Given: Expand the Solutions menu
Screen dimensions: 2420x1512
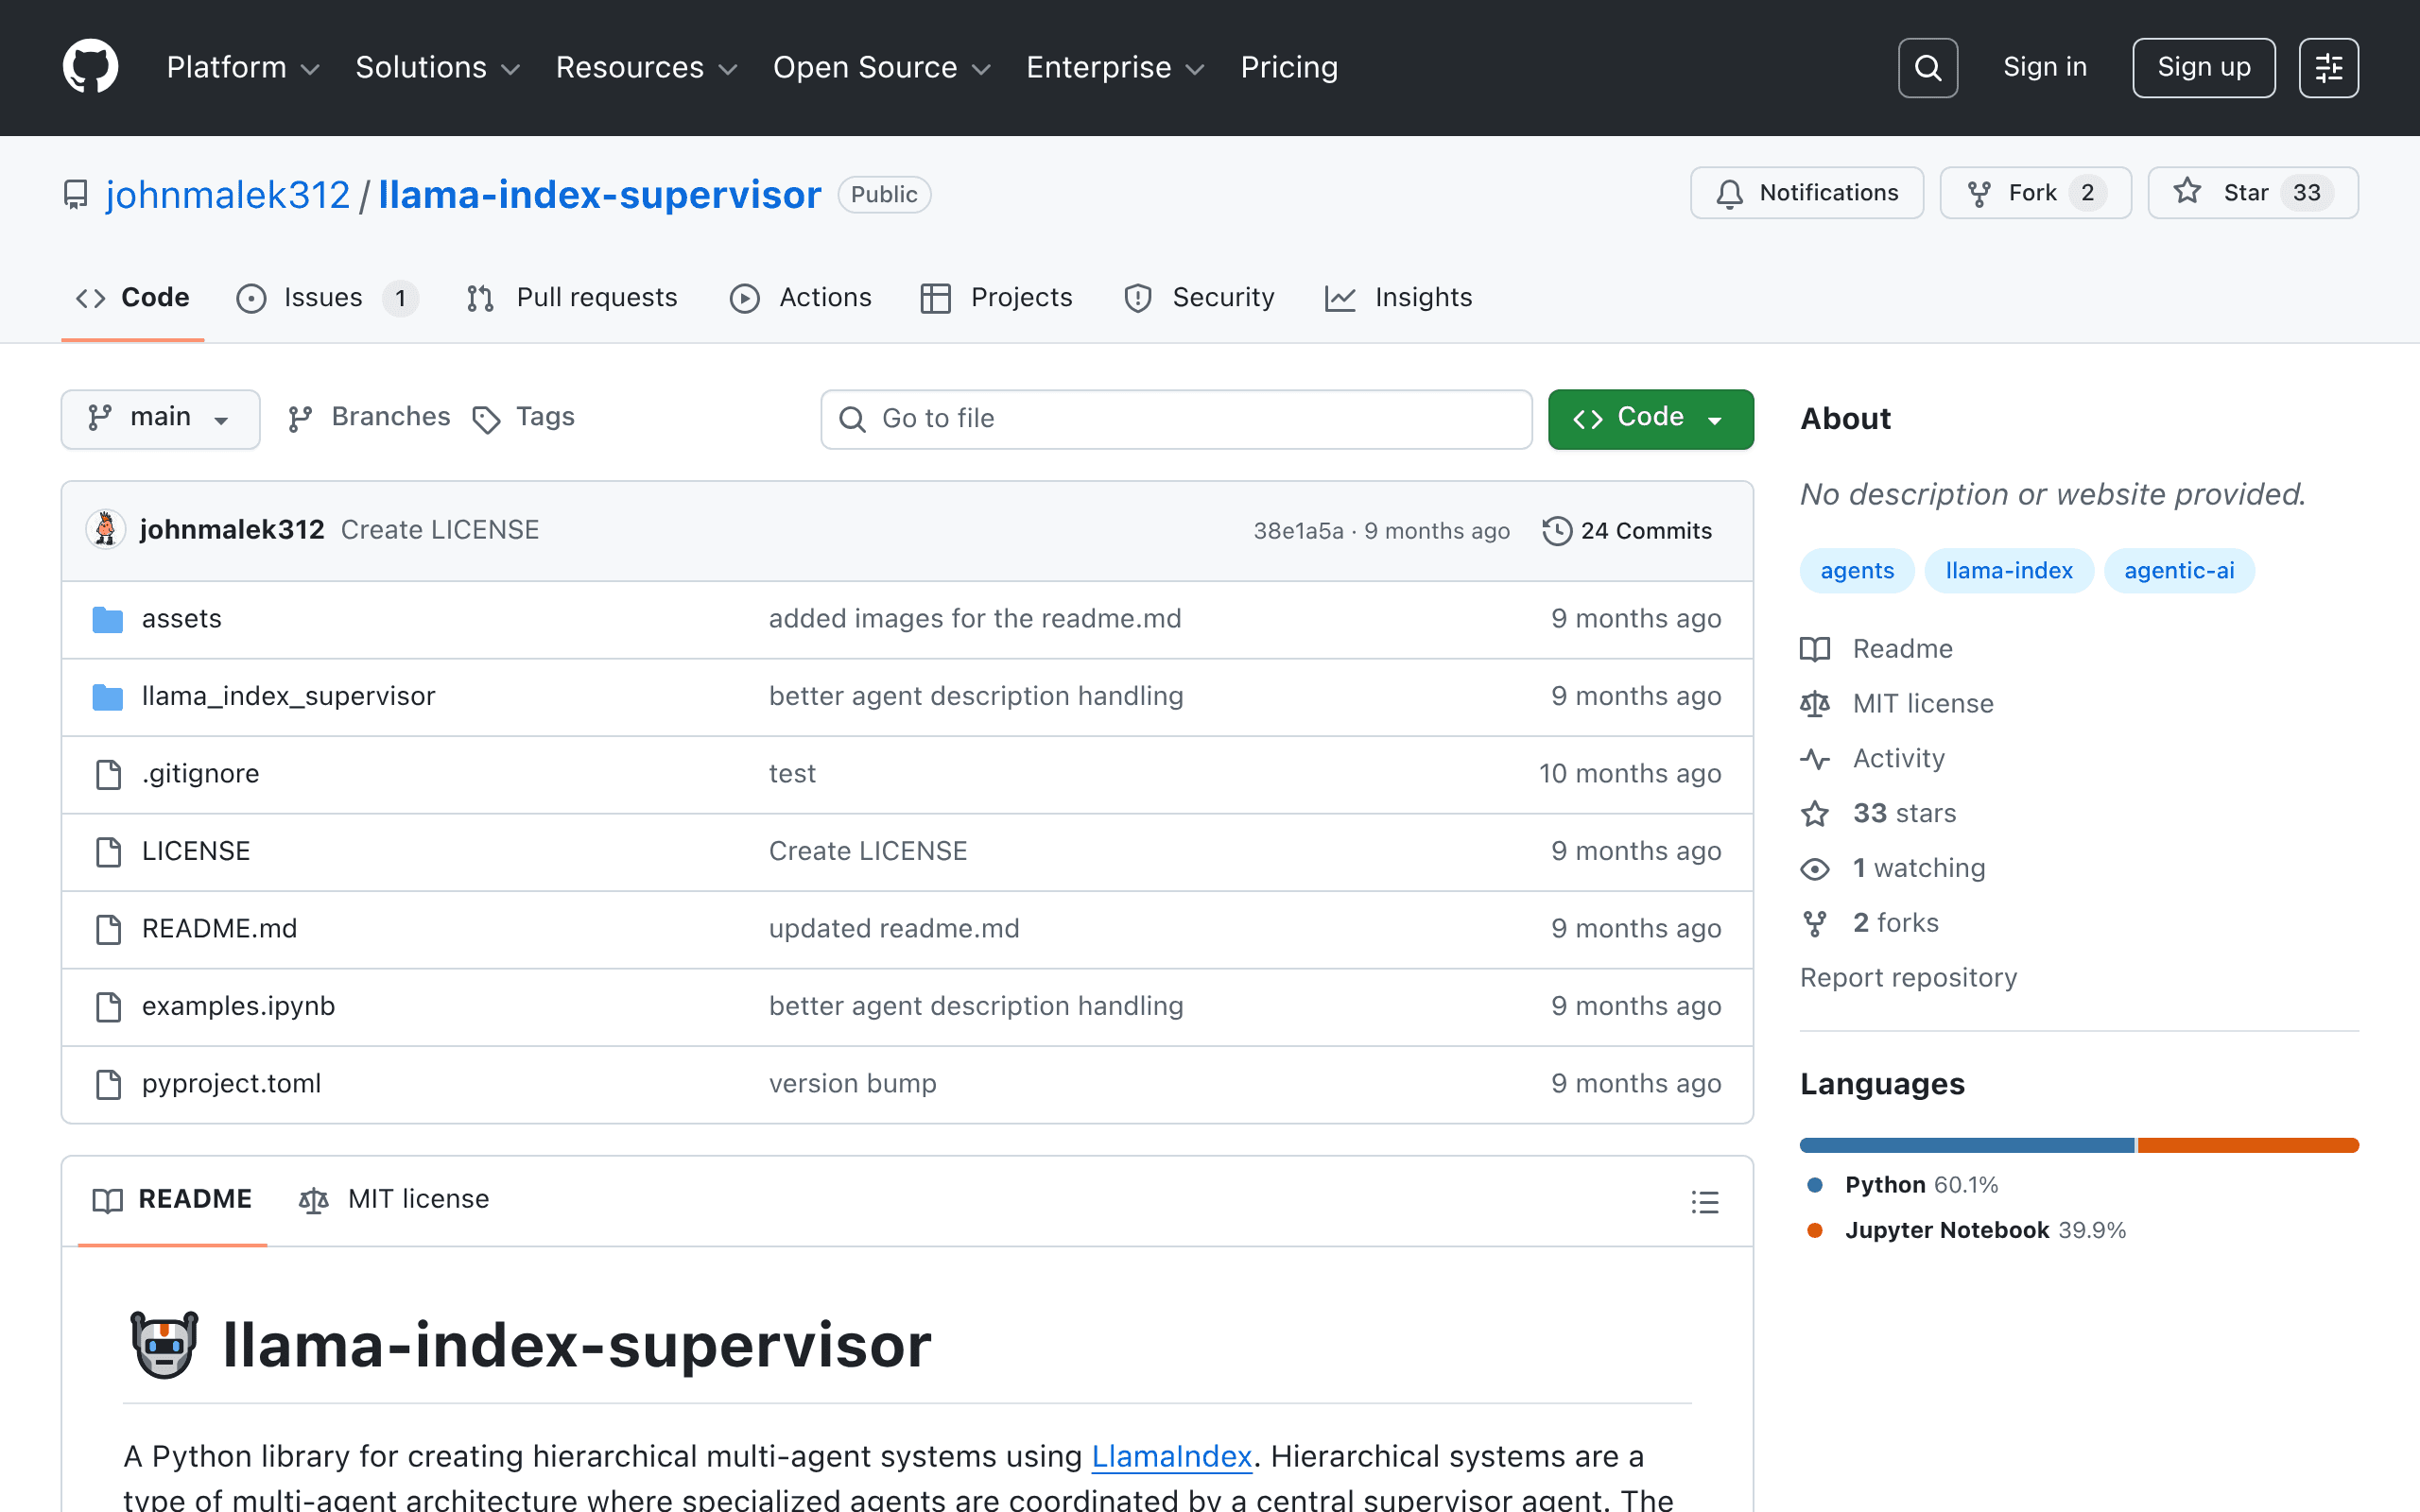Looking at the screenshot, I should pos(438,67).
